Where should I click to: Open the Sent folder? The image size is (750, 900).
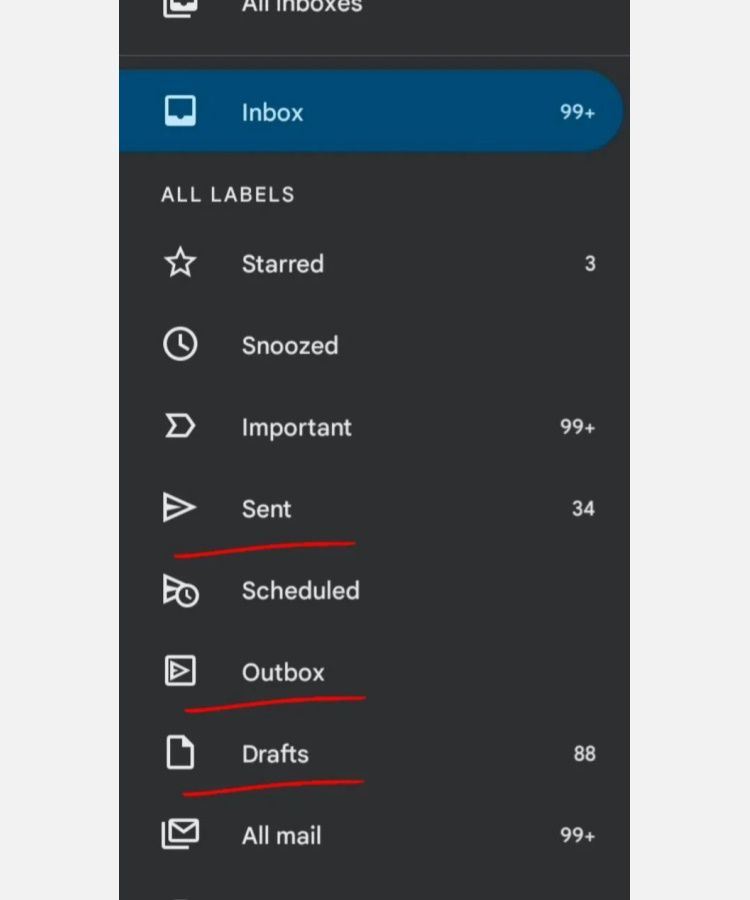(x=374, y=509)
